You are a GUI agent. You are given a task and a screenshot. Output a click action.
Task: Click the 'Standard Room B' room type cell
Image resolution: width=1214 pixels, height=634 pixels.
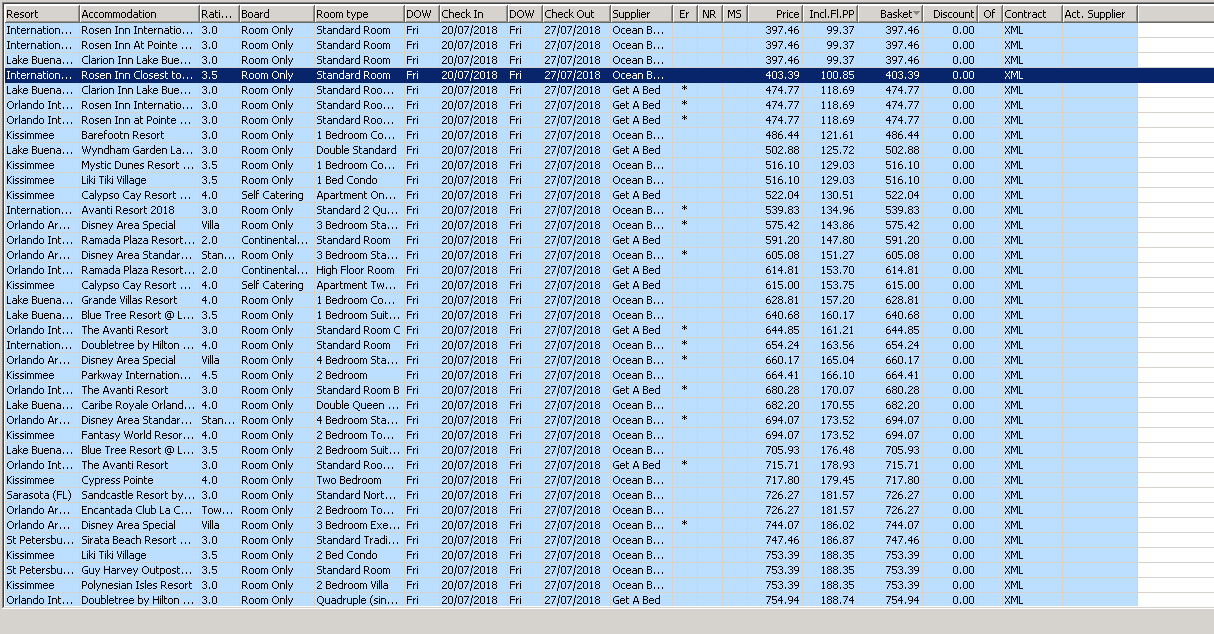[x=359, y=390]
